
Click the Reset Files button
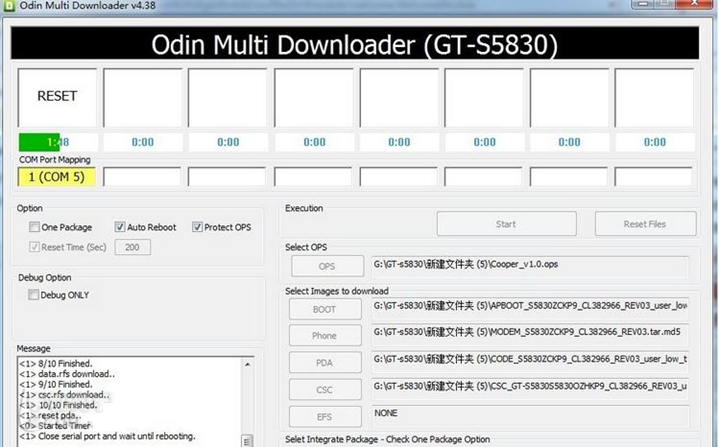pos(645,224)
